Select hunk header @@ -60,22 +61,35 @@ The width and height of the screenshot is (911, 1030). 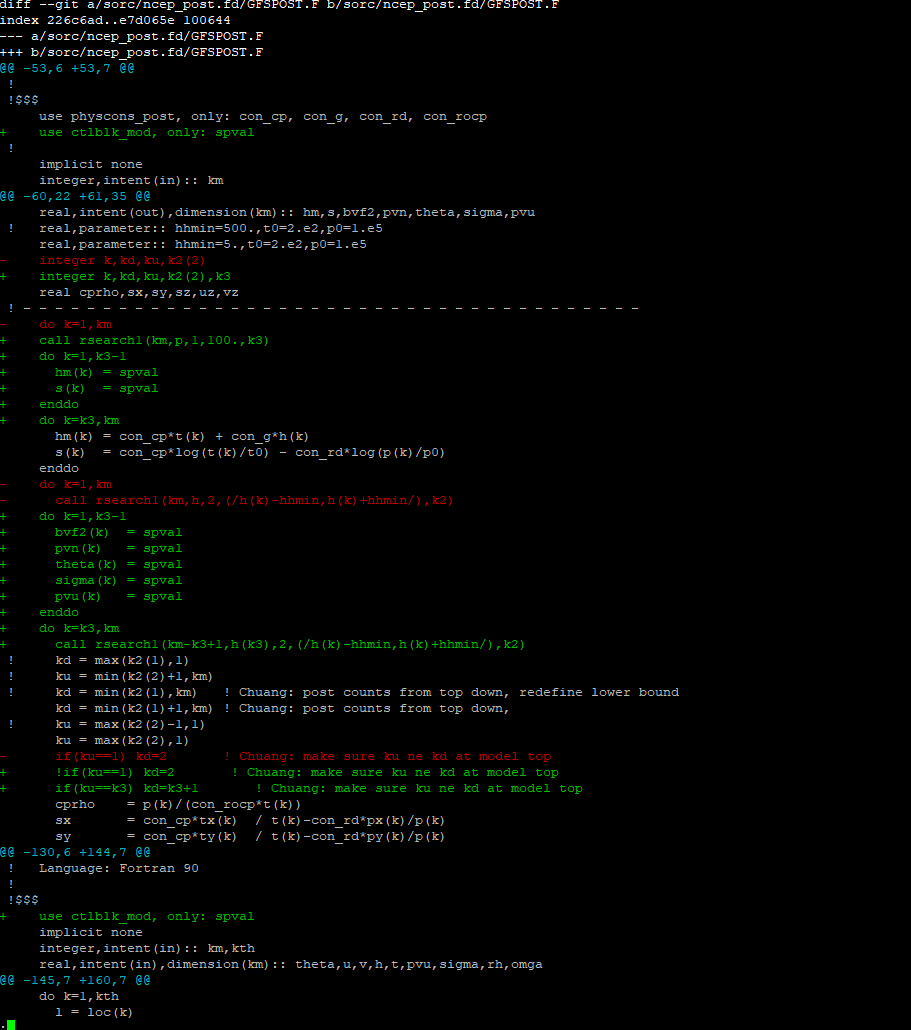75,195
